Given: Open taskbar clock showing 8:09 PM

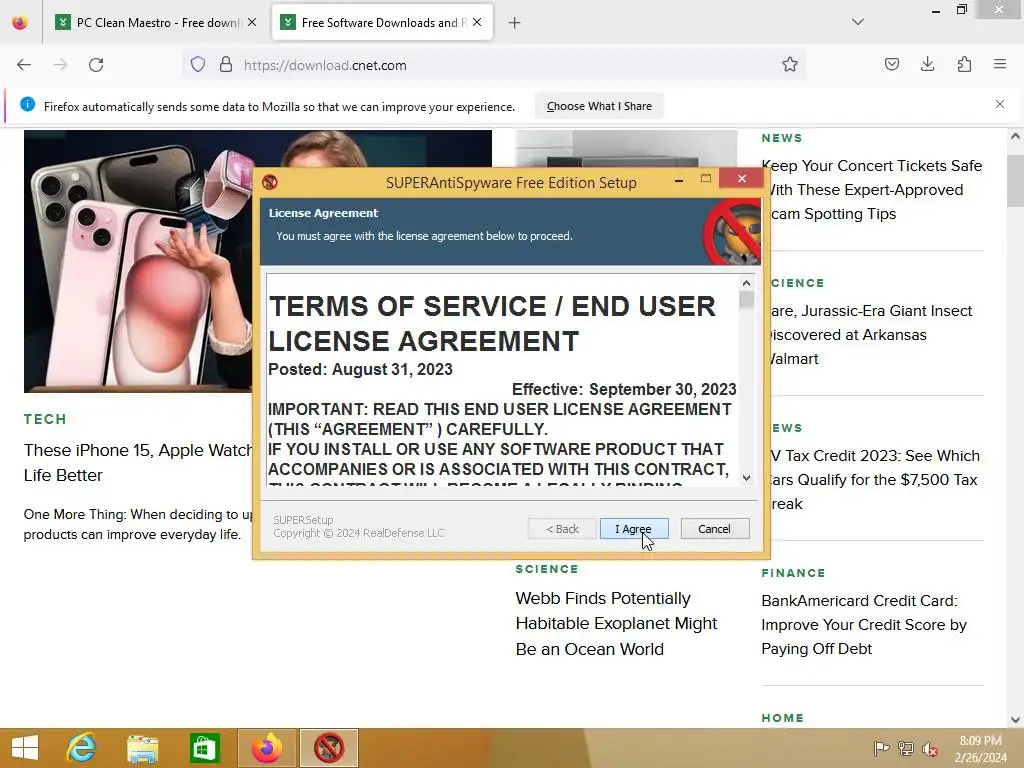Looking at the screenshot, I should click(980, 749).
